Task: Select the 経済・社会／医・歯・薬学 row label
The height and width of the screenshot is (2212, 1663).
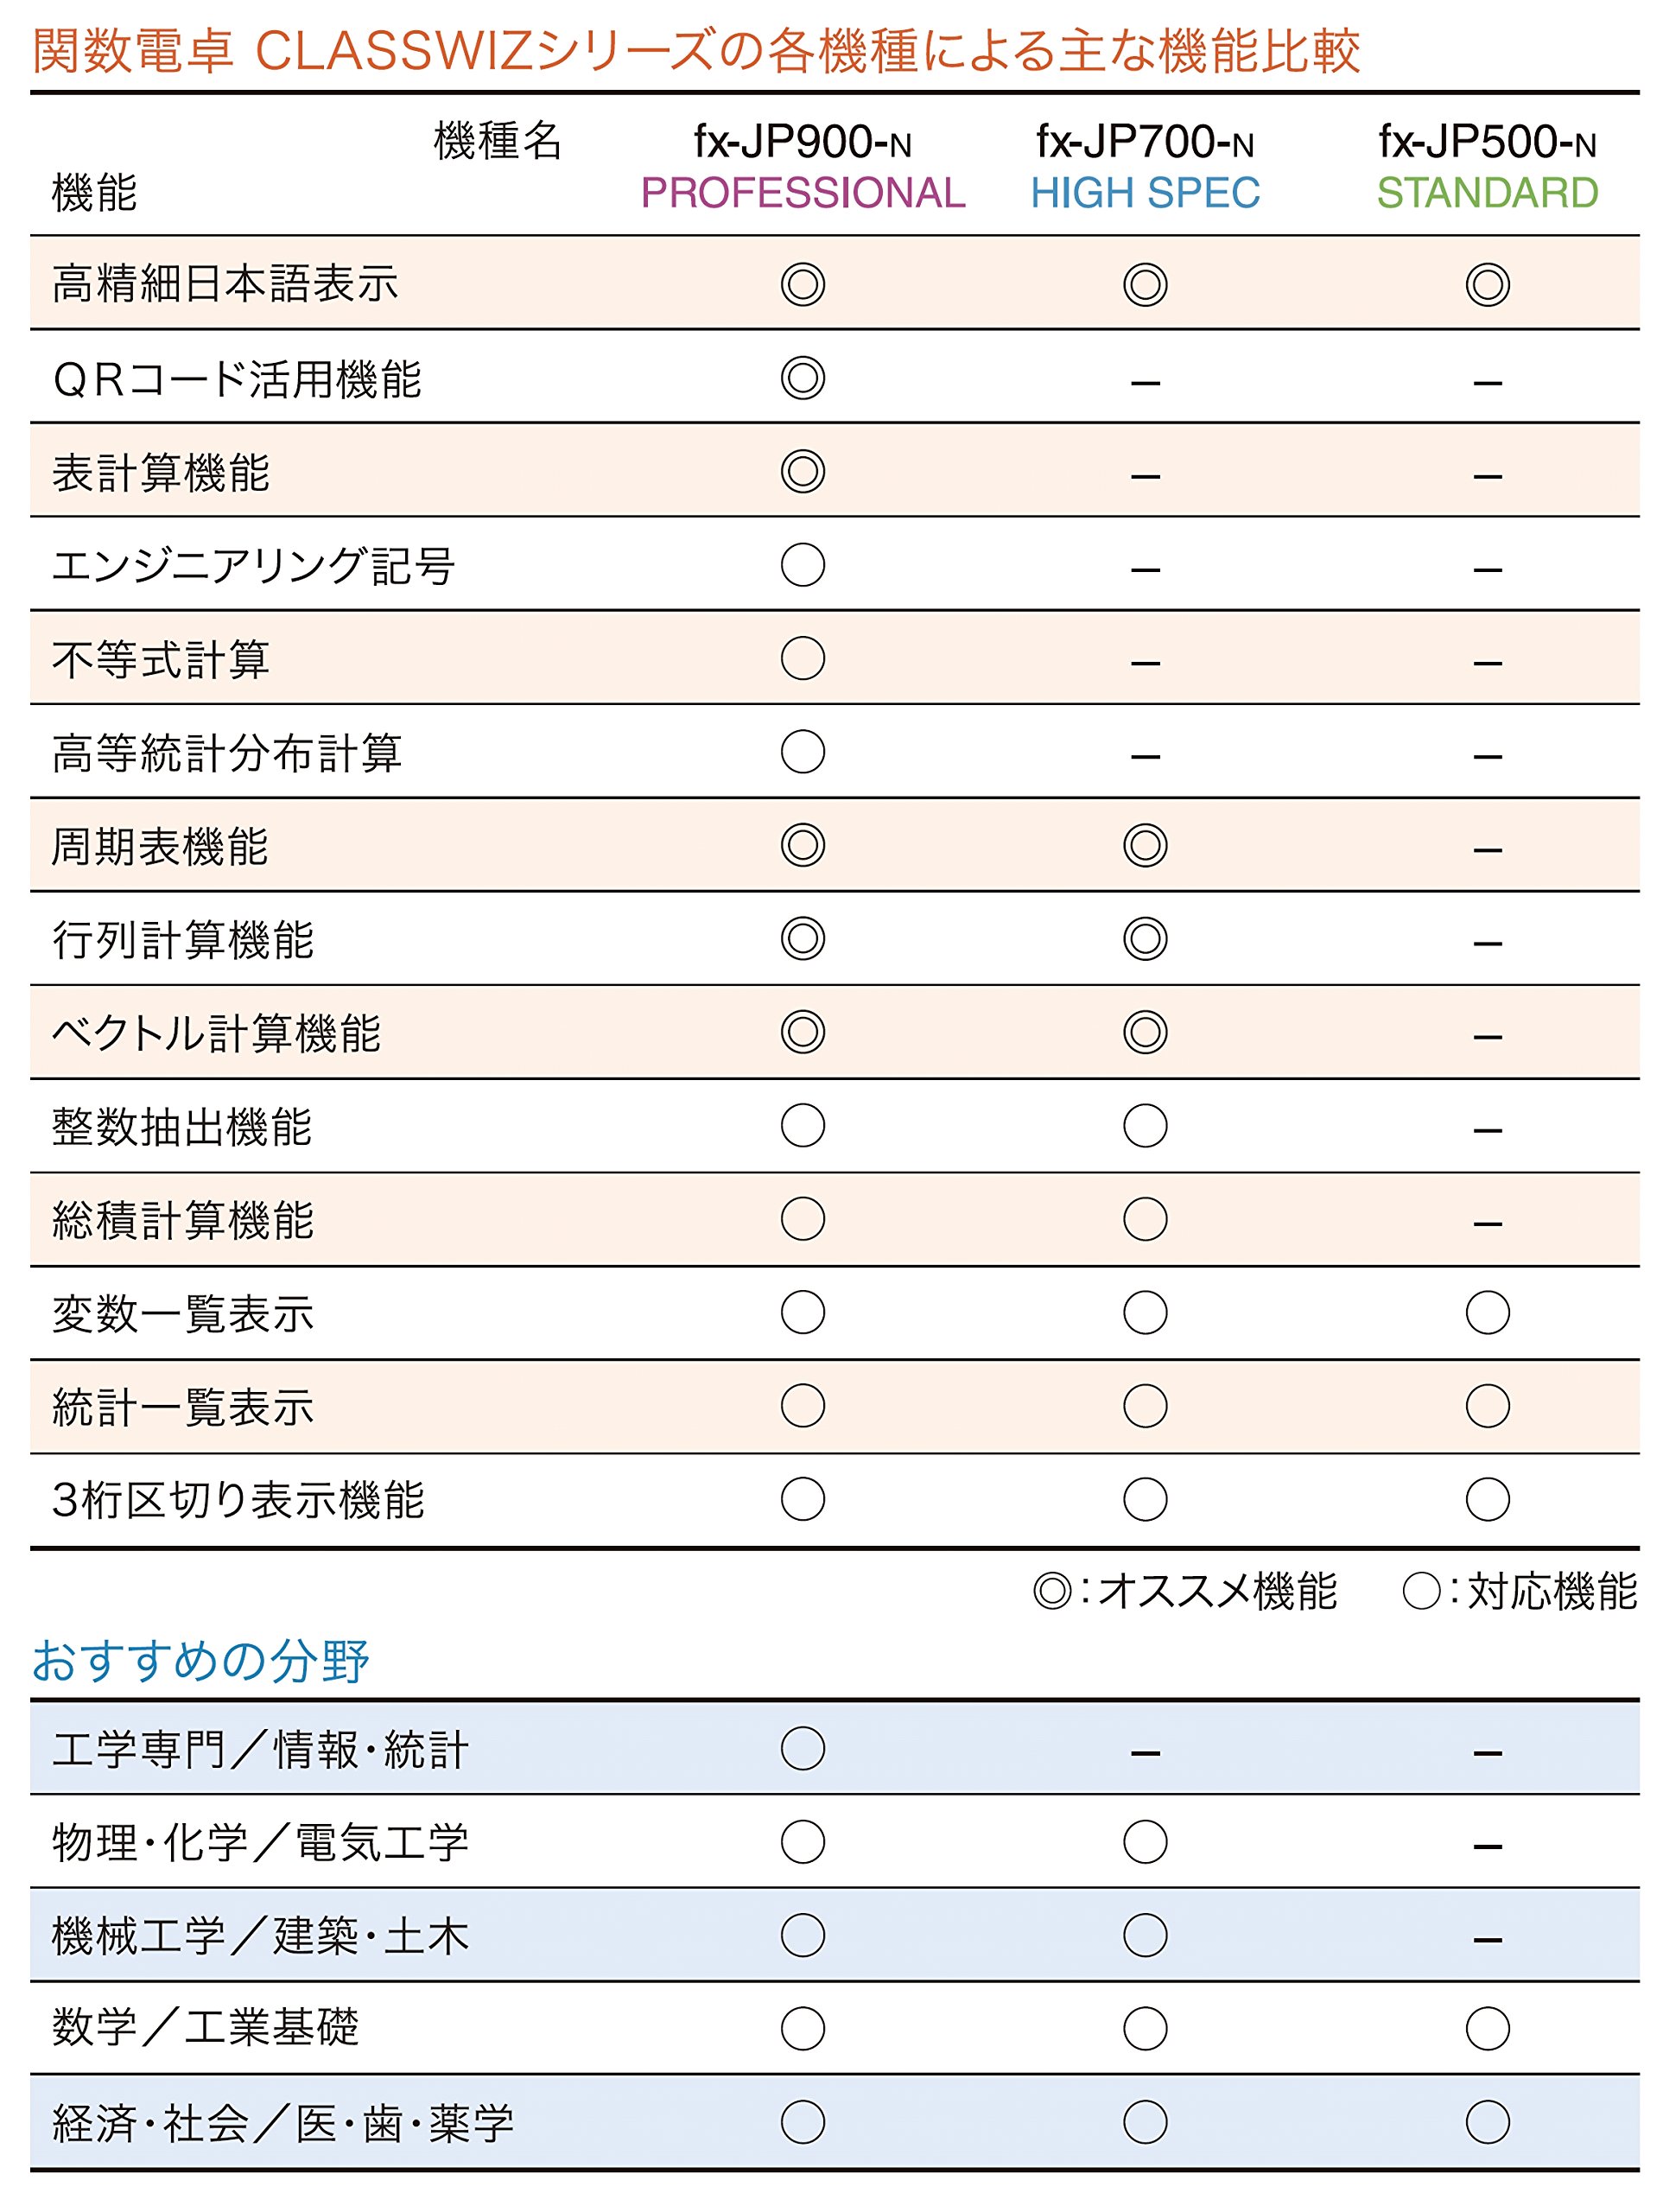Action: [x=283, y=2124]
